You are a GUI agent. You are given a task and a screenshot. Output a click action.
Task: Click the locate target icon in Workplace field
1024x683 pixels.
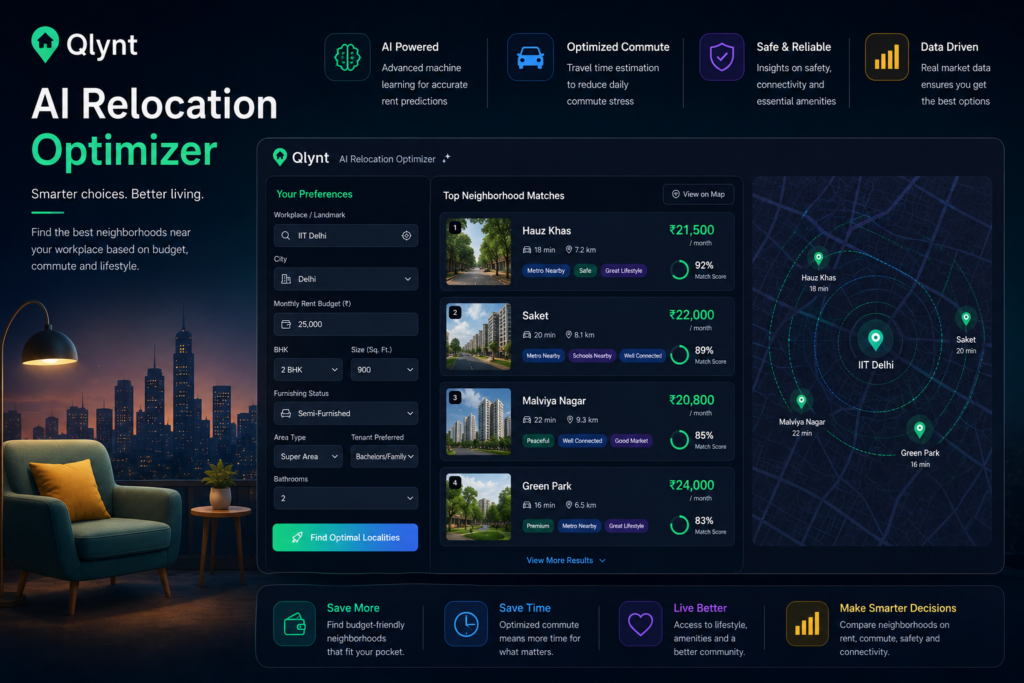coord(406,236)
